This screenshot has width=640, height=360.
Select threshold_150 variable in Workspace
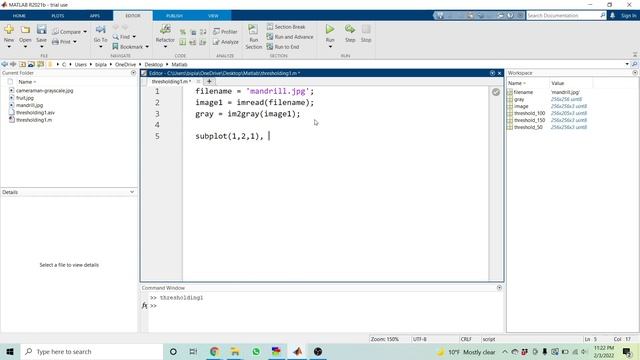(x=529, y=120)
